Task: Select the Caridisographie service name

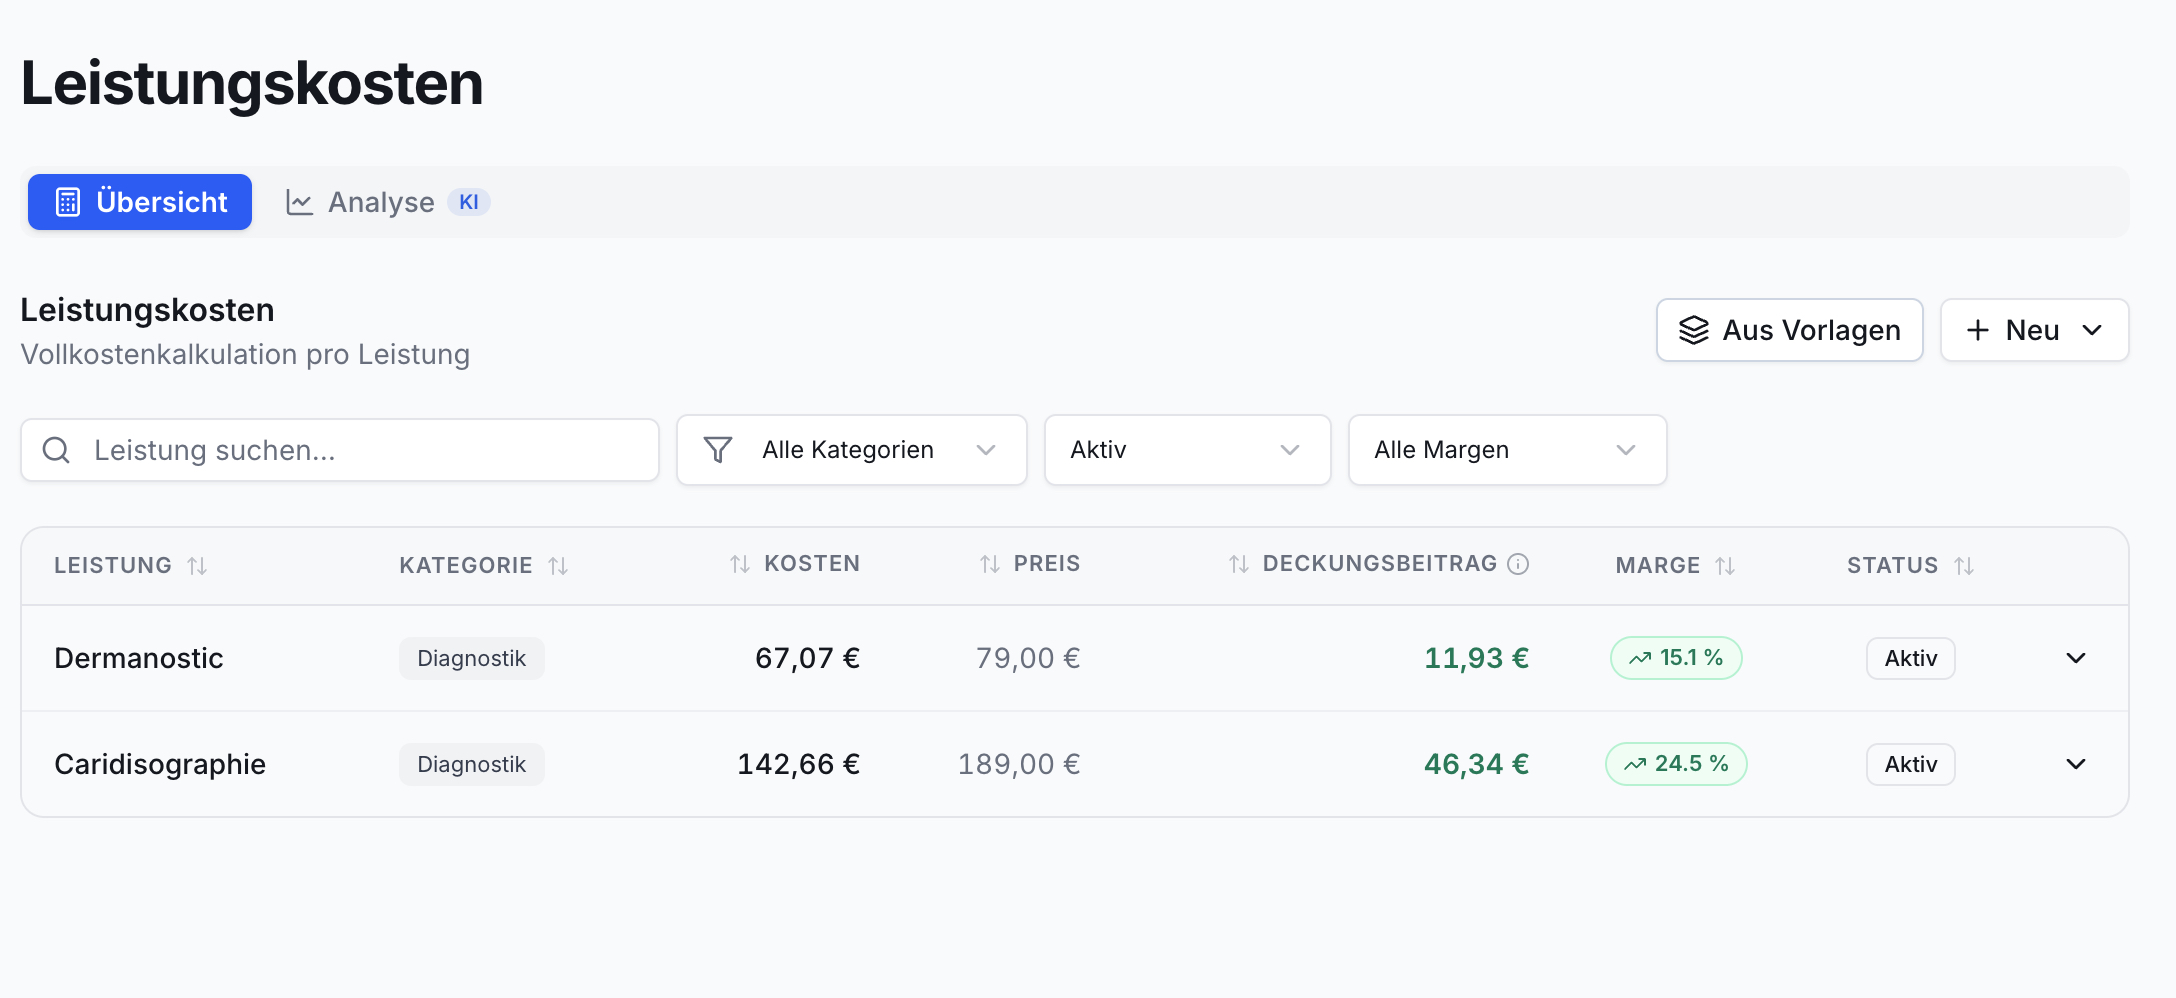Action: (160, 764)
